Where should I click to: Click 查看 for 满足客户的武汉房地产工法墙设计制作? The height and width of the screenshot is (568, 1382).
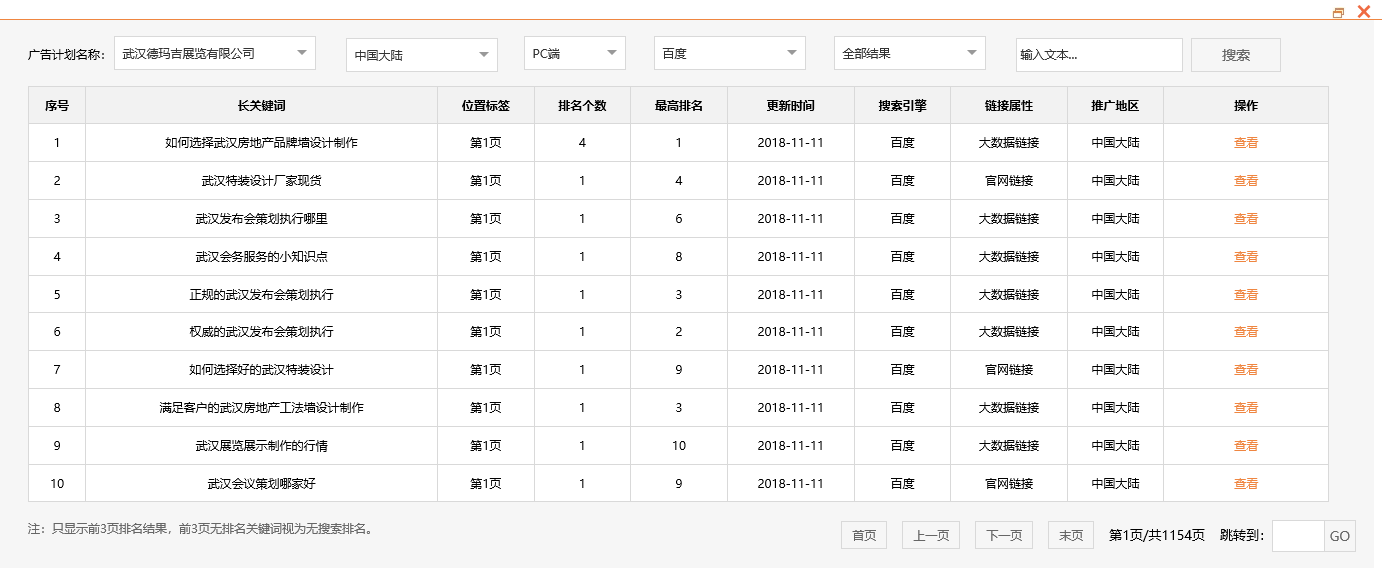1246,408
